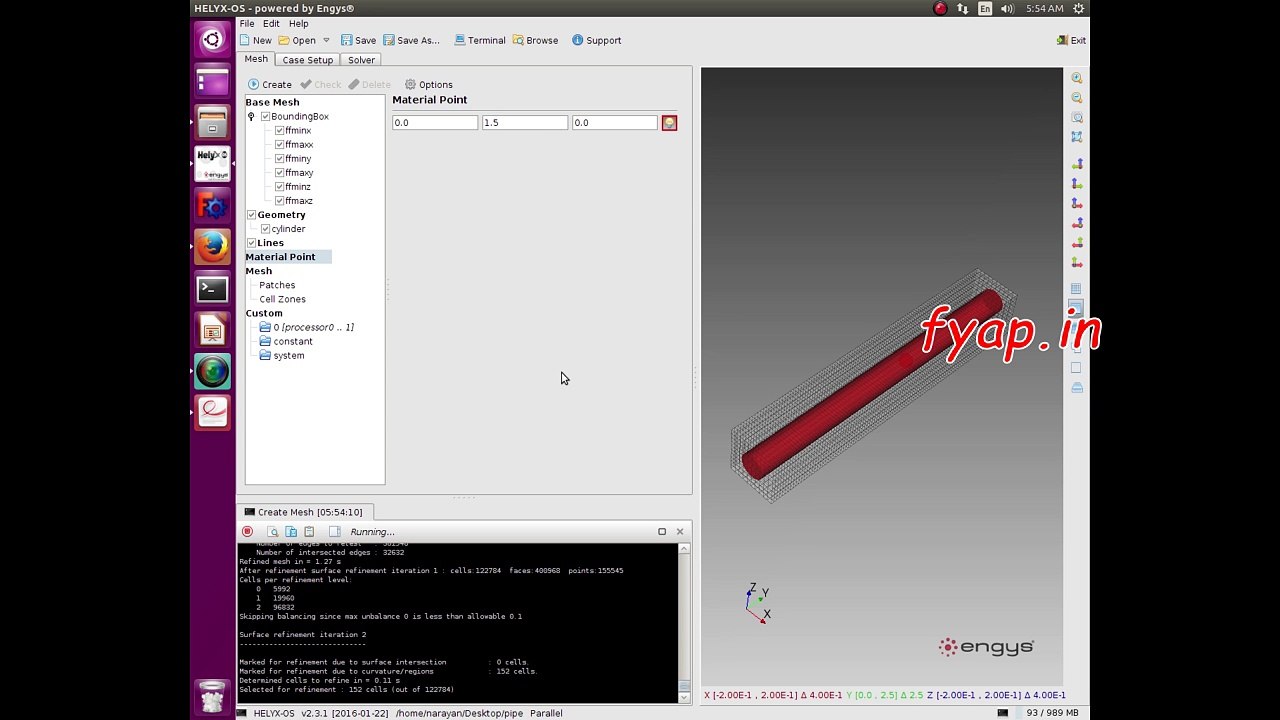
Task: Switch to the Solver tab
Action: [361, 60]
